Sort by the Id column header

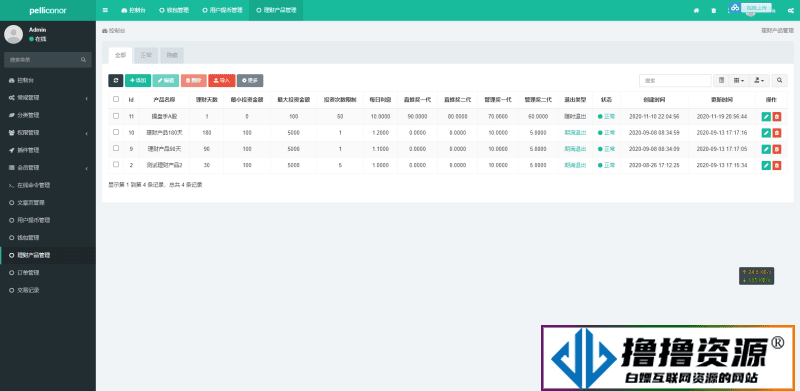[x=131, y=100]
